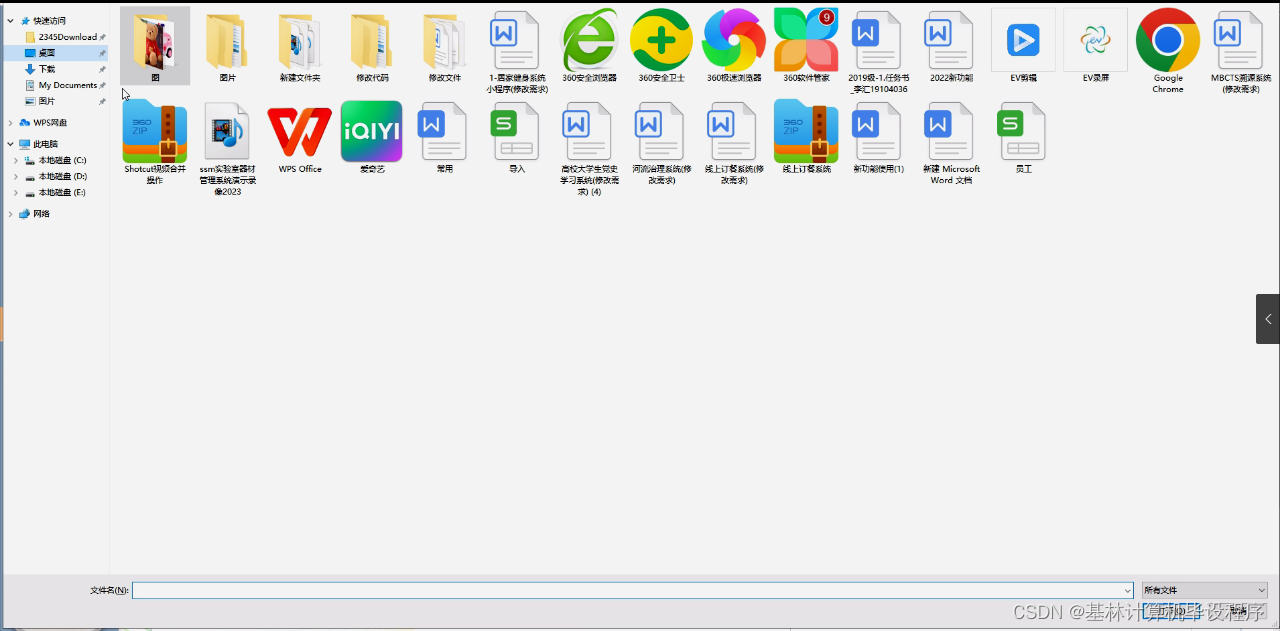This screenshot has width=1280, height=631.
Task: Select 本地磁盘 (E:) drive
Action: point(62,192)
